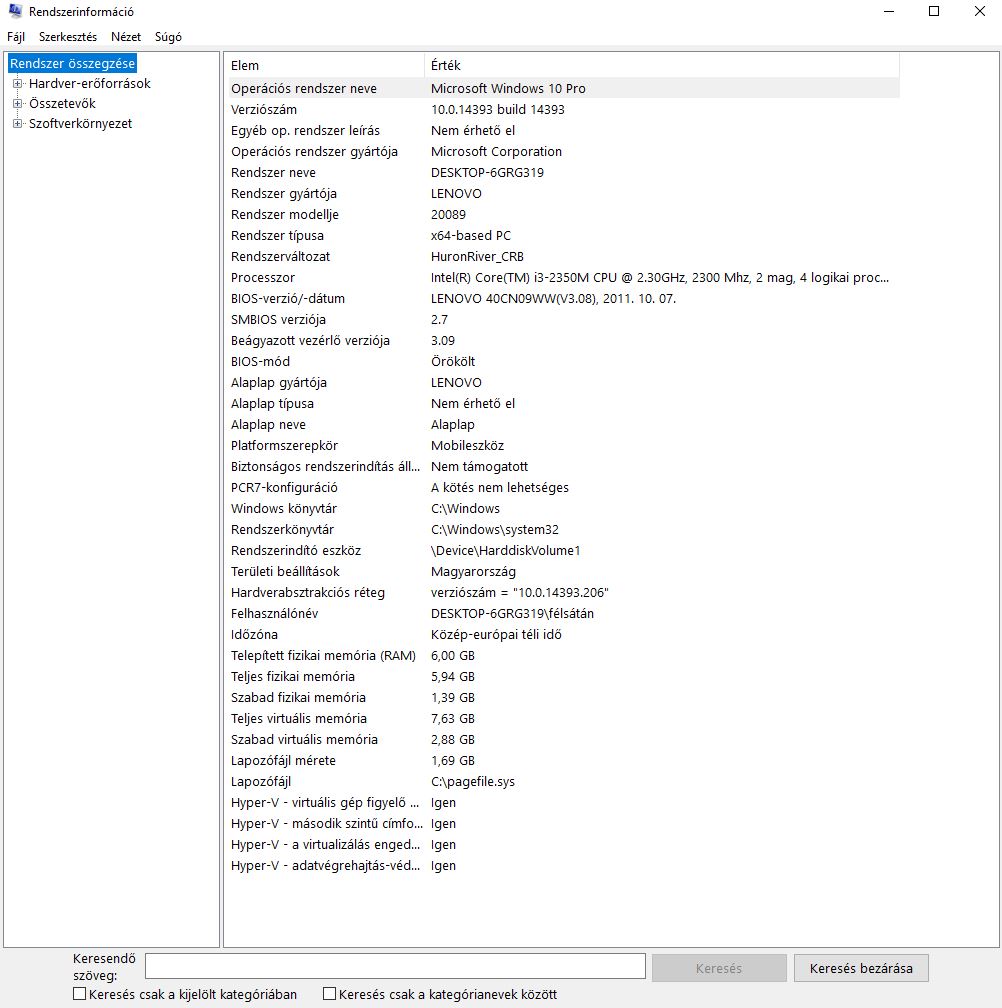Select Rendszerindító eszköz row
Image resolution: width=1002 pixels, height=1008 pixels.
tap(564, 550)
